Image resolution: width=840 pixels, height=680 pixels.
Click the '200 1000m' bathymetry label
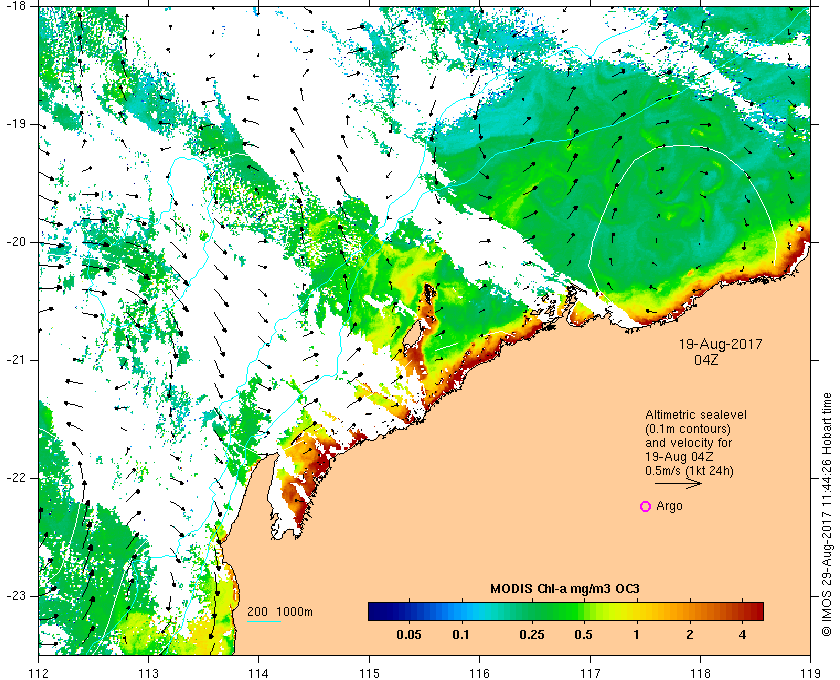[280, 612]
